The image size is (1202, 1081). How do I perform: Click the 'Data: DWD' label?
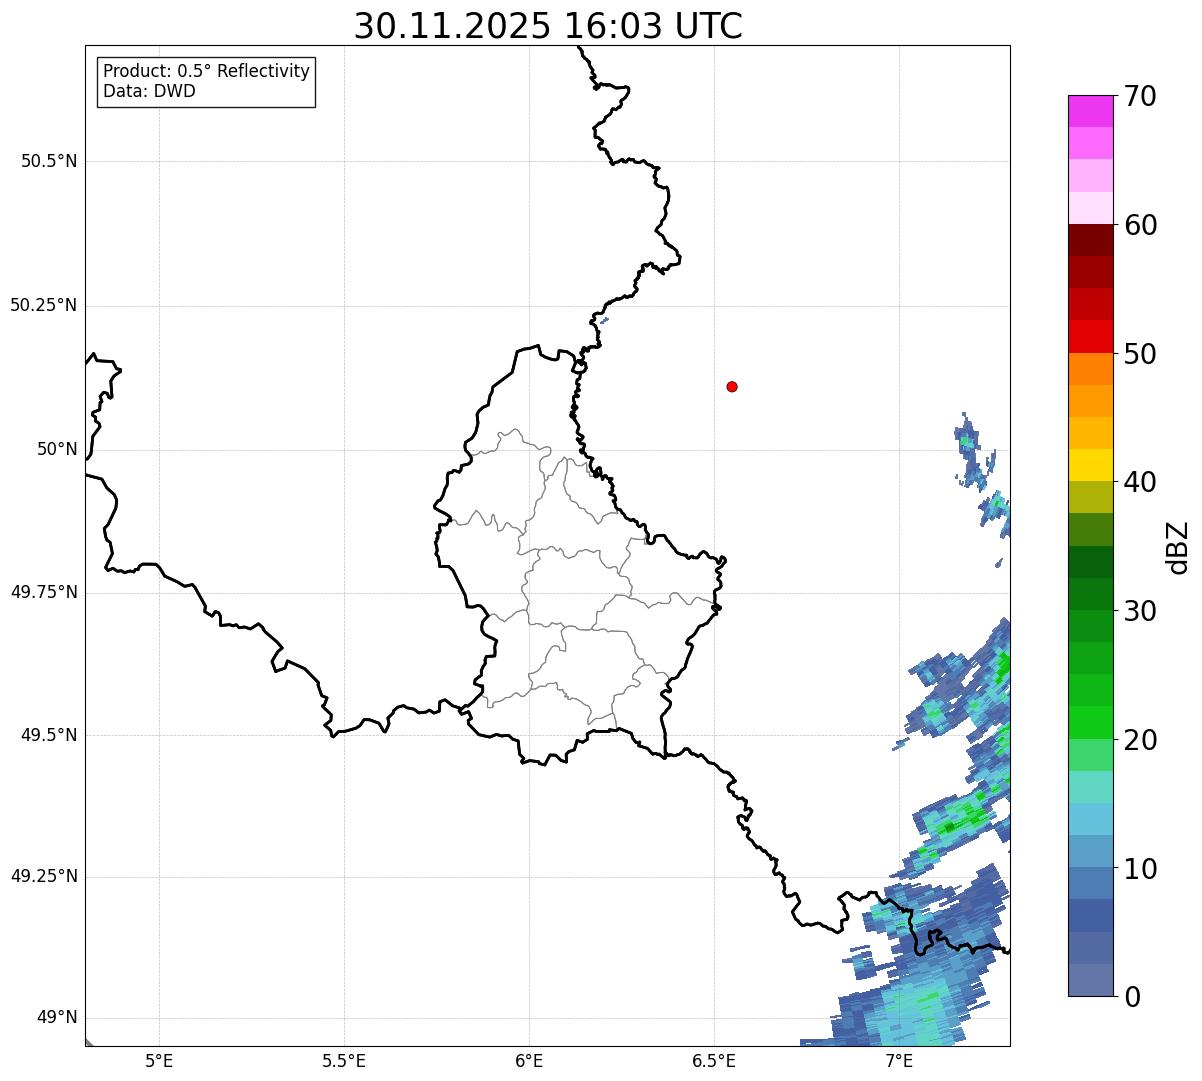(x=149, y=92)
